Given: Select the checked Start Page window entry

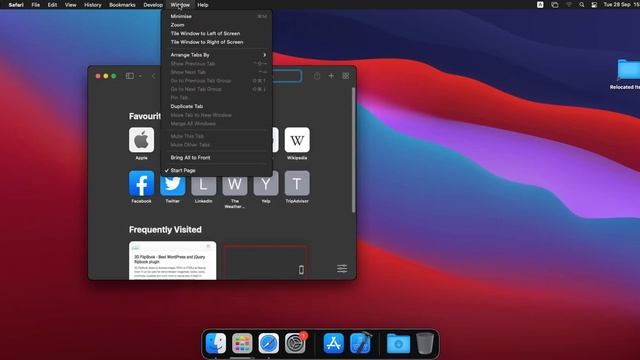Looking at the screenshot, I should point(216,170).
